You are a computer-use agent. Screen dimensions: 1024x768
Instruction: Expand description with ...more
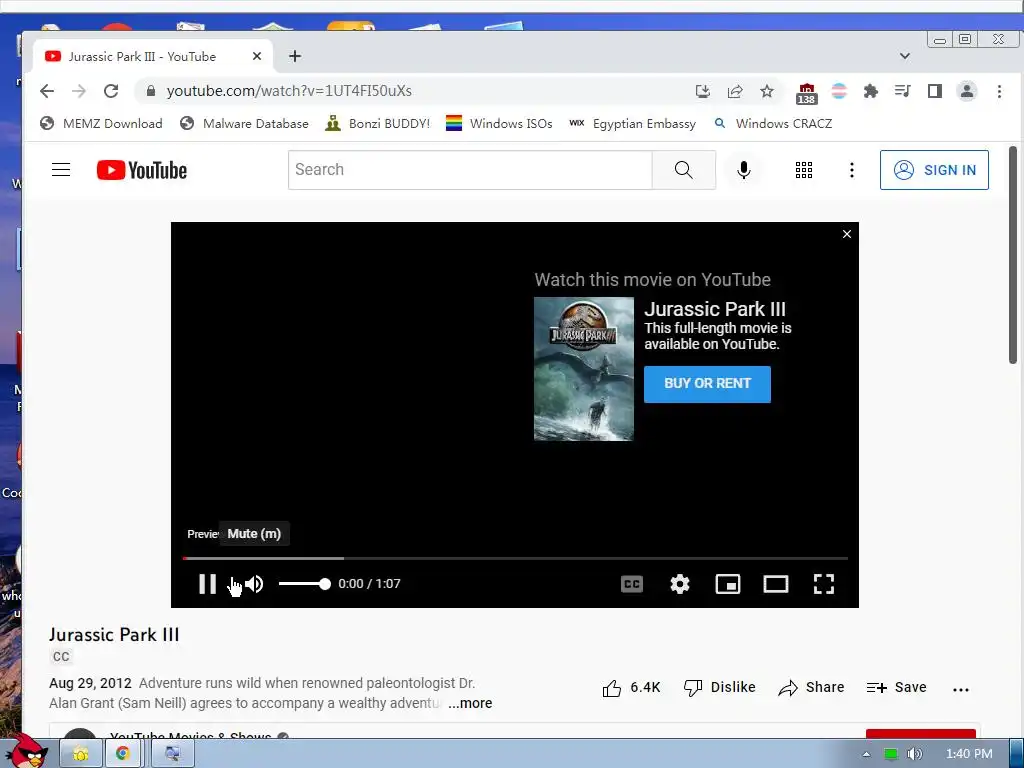coord(470,703)
